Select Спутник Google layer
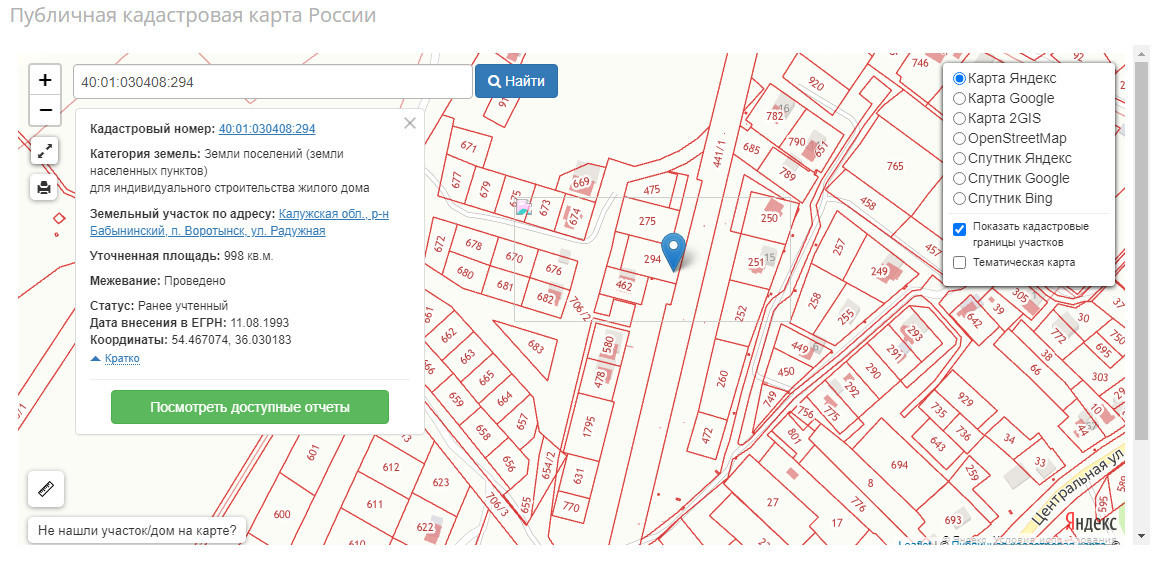The image size is (1163, 561). tap(959, 178)
